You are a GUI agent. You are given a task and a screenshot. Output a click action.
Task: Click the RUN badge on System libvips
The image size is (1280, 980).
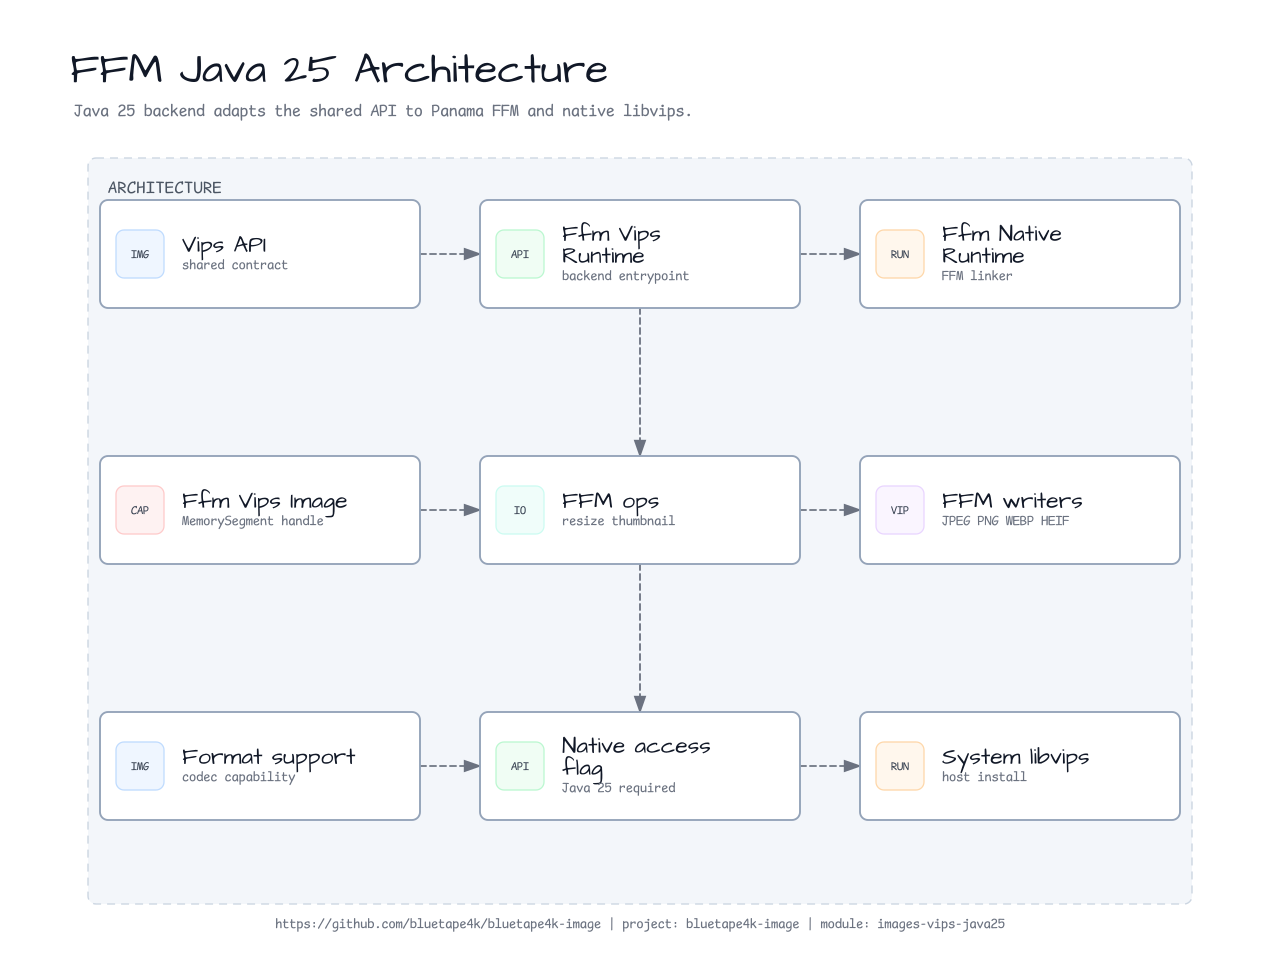pos(900,766)
